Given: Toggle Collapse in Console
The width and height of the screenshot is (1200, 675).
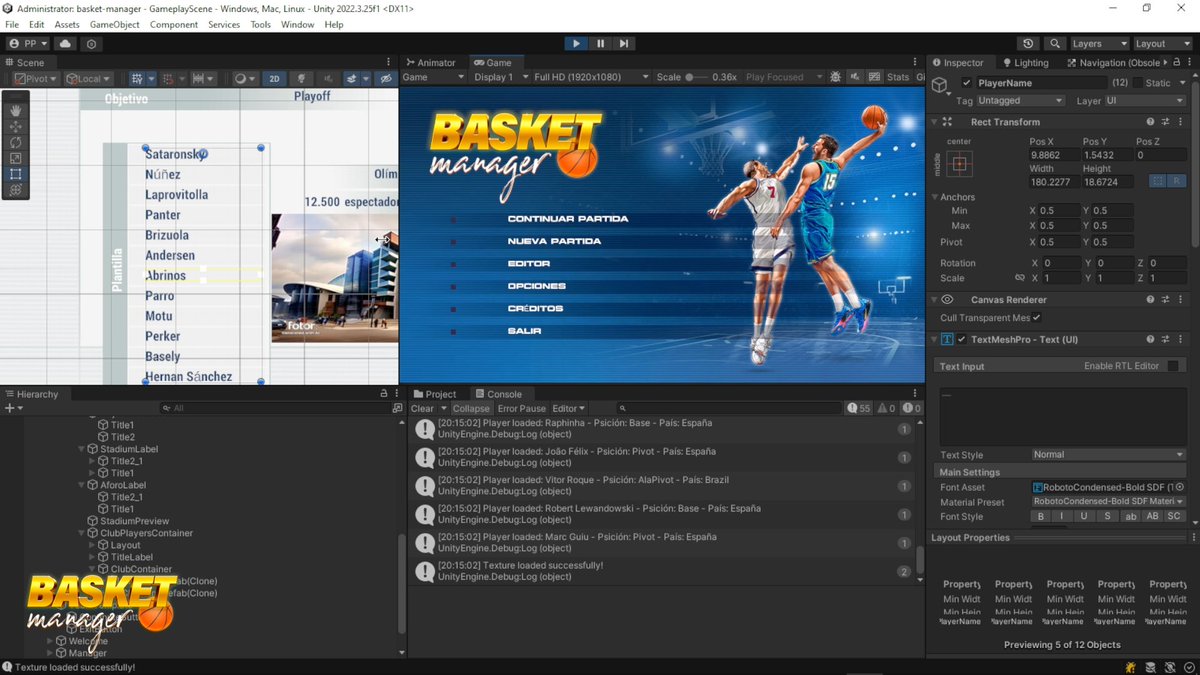Looking at the screenshot, I should click(x=471, y=408).
